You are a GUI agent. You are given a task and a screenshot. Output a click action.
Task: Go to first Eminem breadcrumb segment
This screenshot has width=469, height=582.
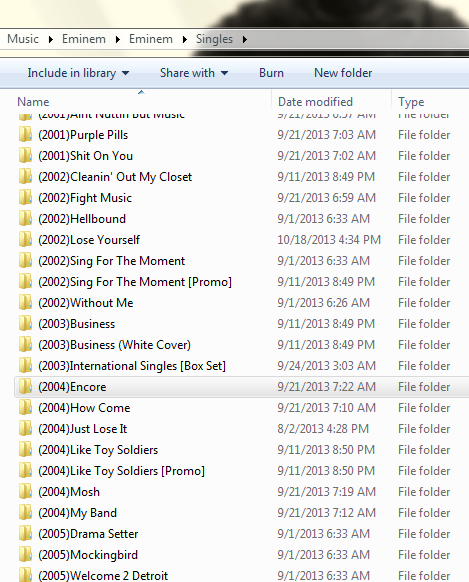[x=83, y=39]
